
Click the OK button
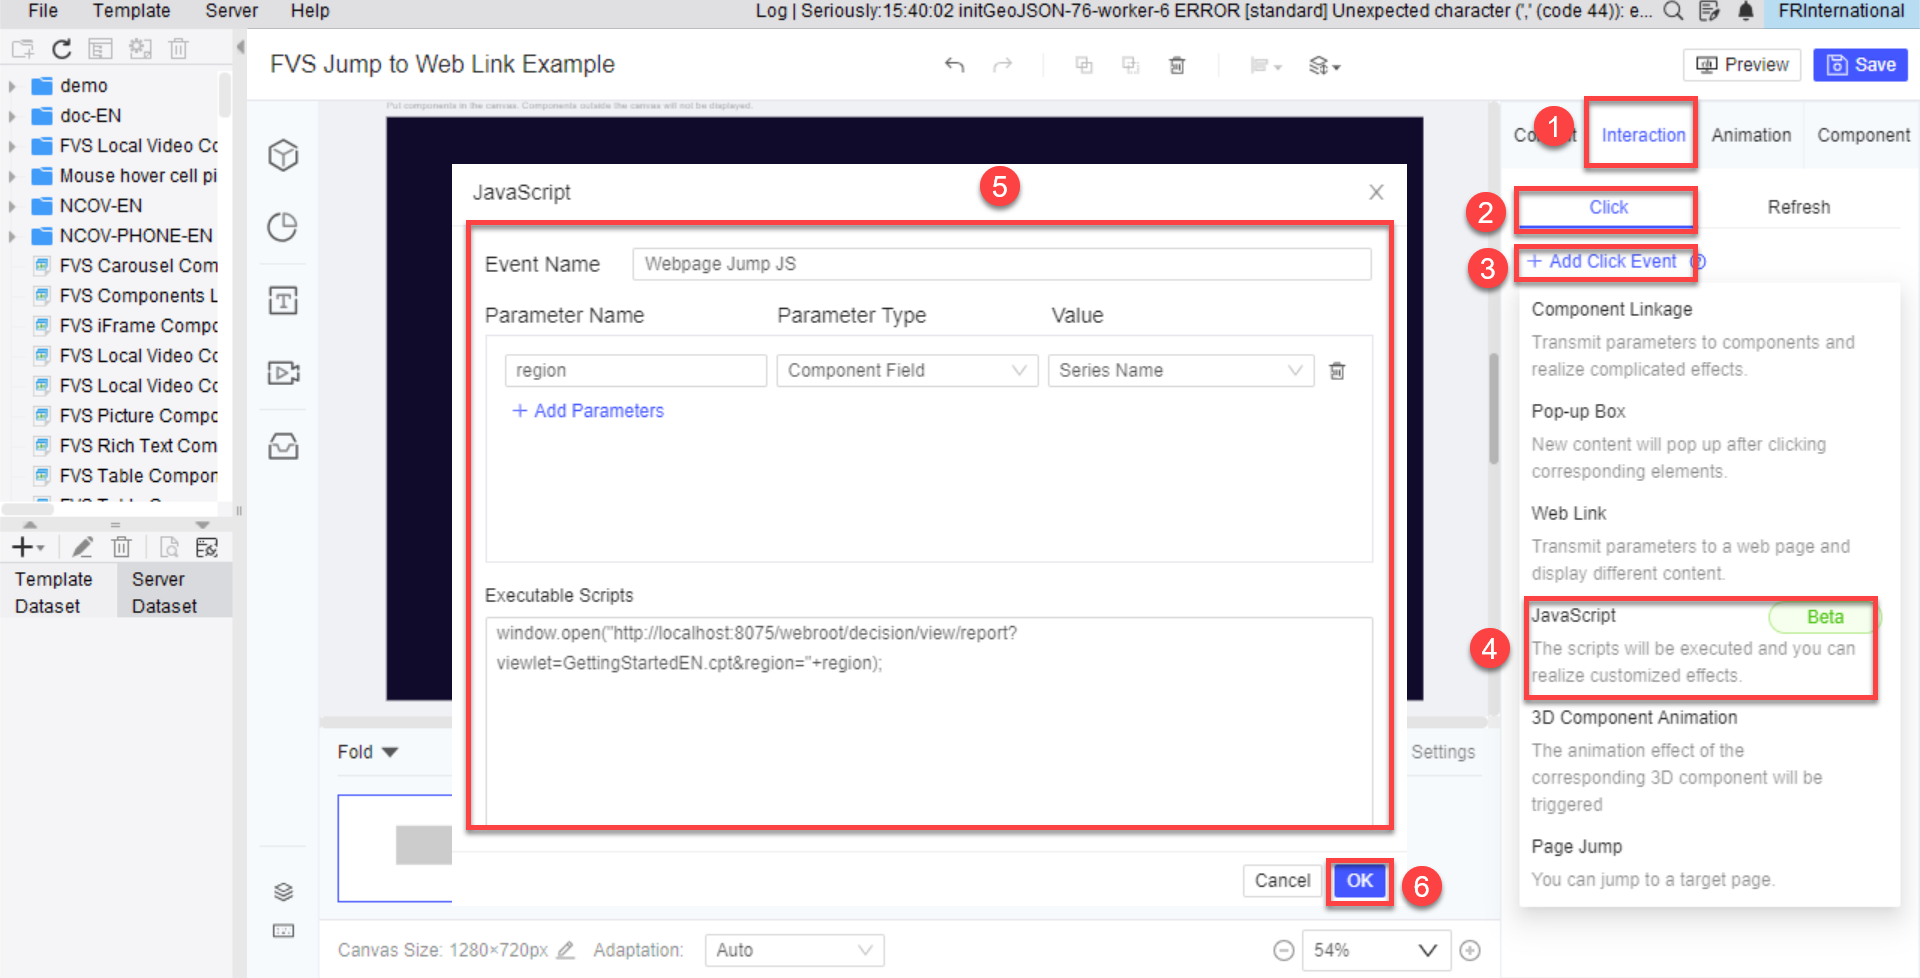point(1359,881)
